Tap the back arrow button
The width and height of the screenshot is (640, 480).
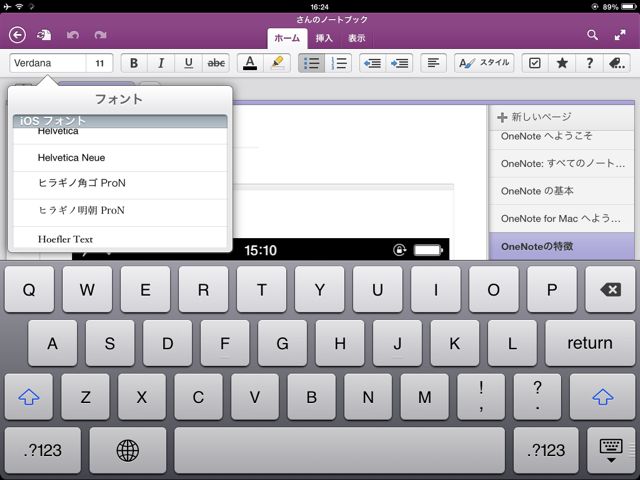tap(17, 35)
